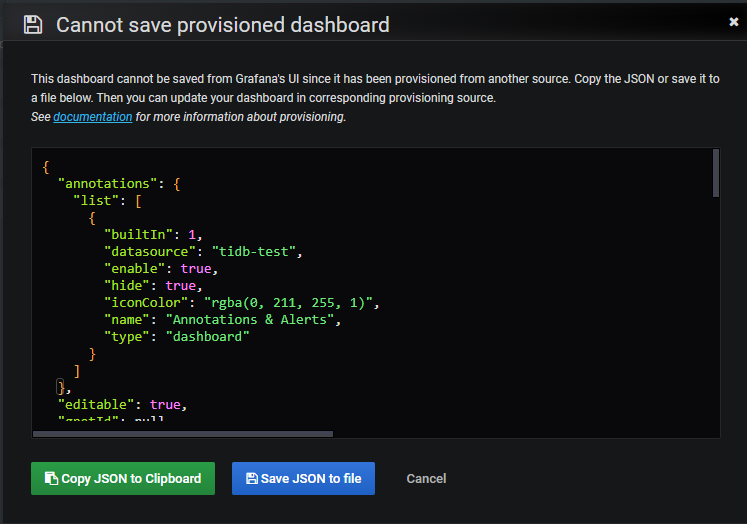
Task: Click the "Annotations & Alerts" name value
Action: (254, 319)
